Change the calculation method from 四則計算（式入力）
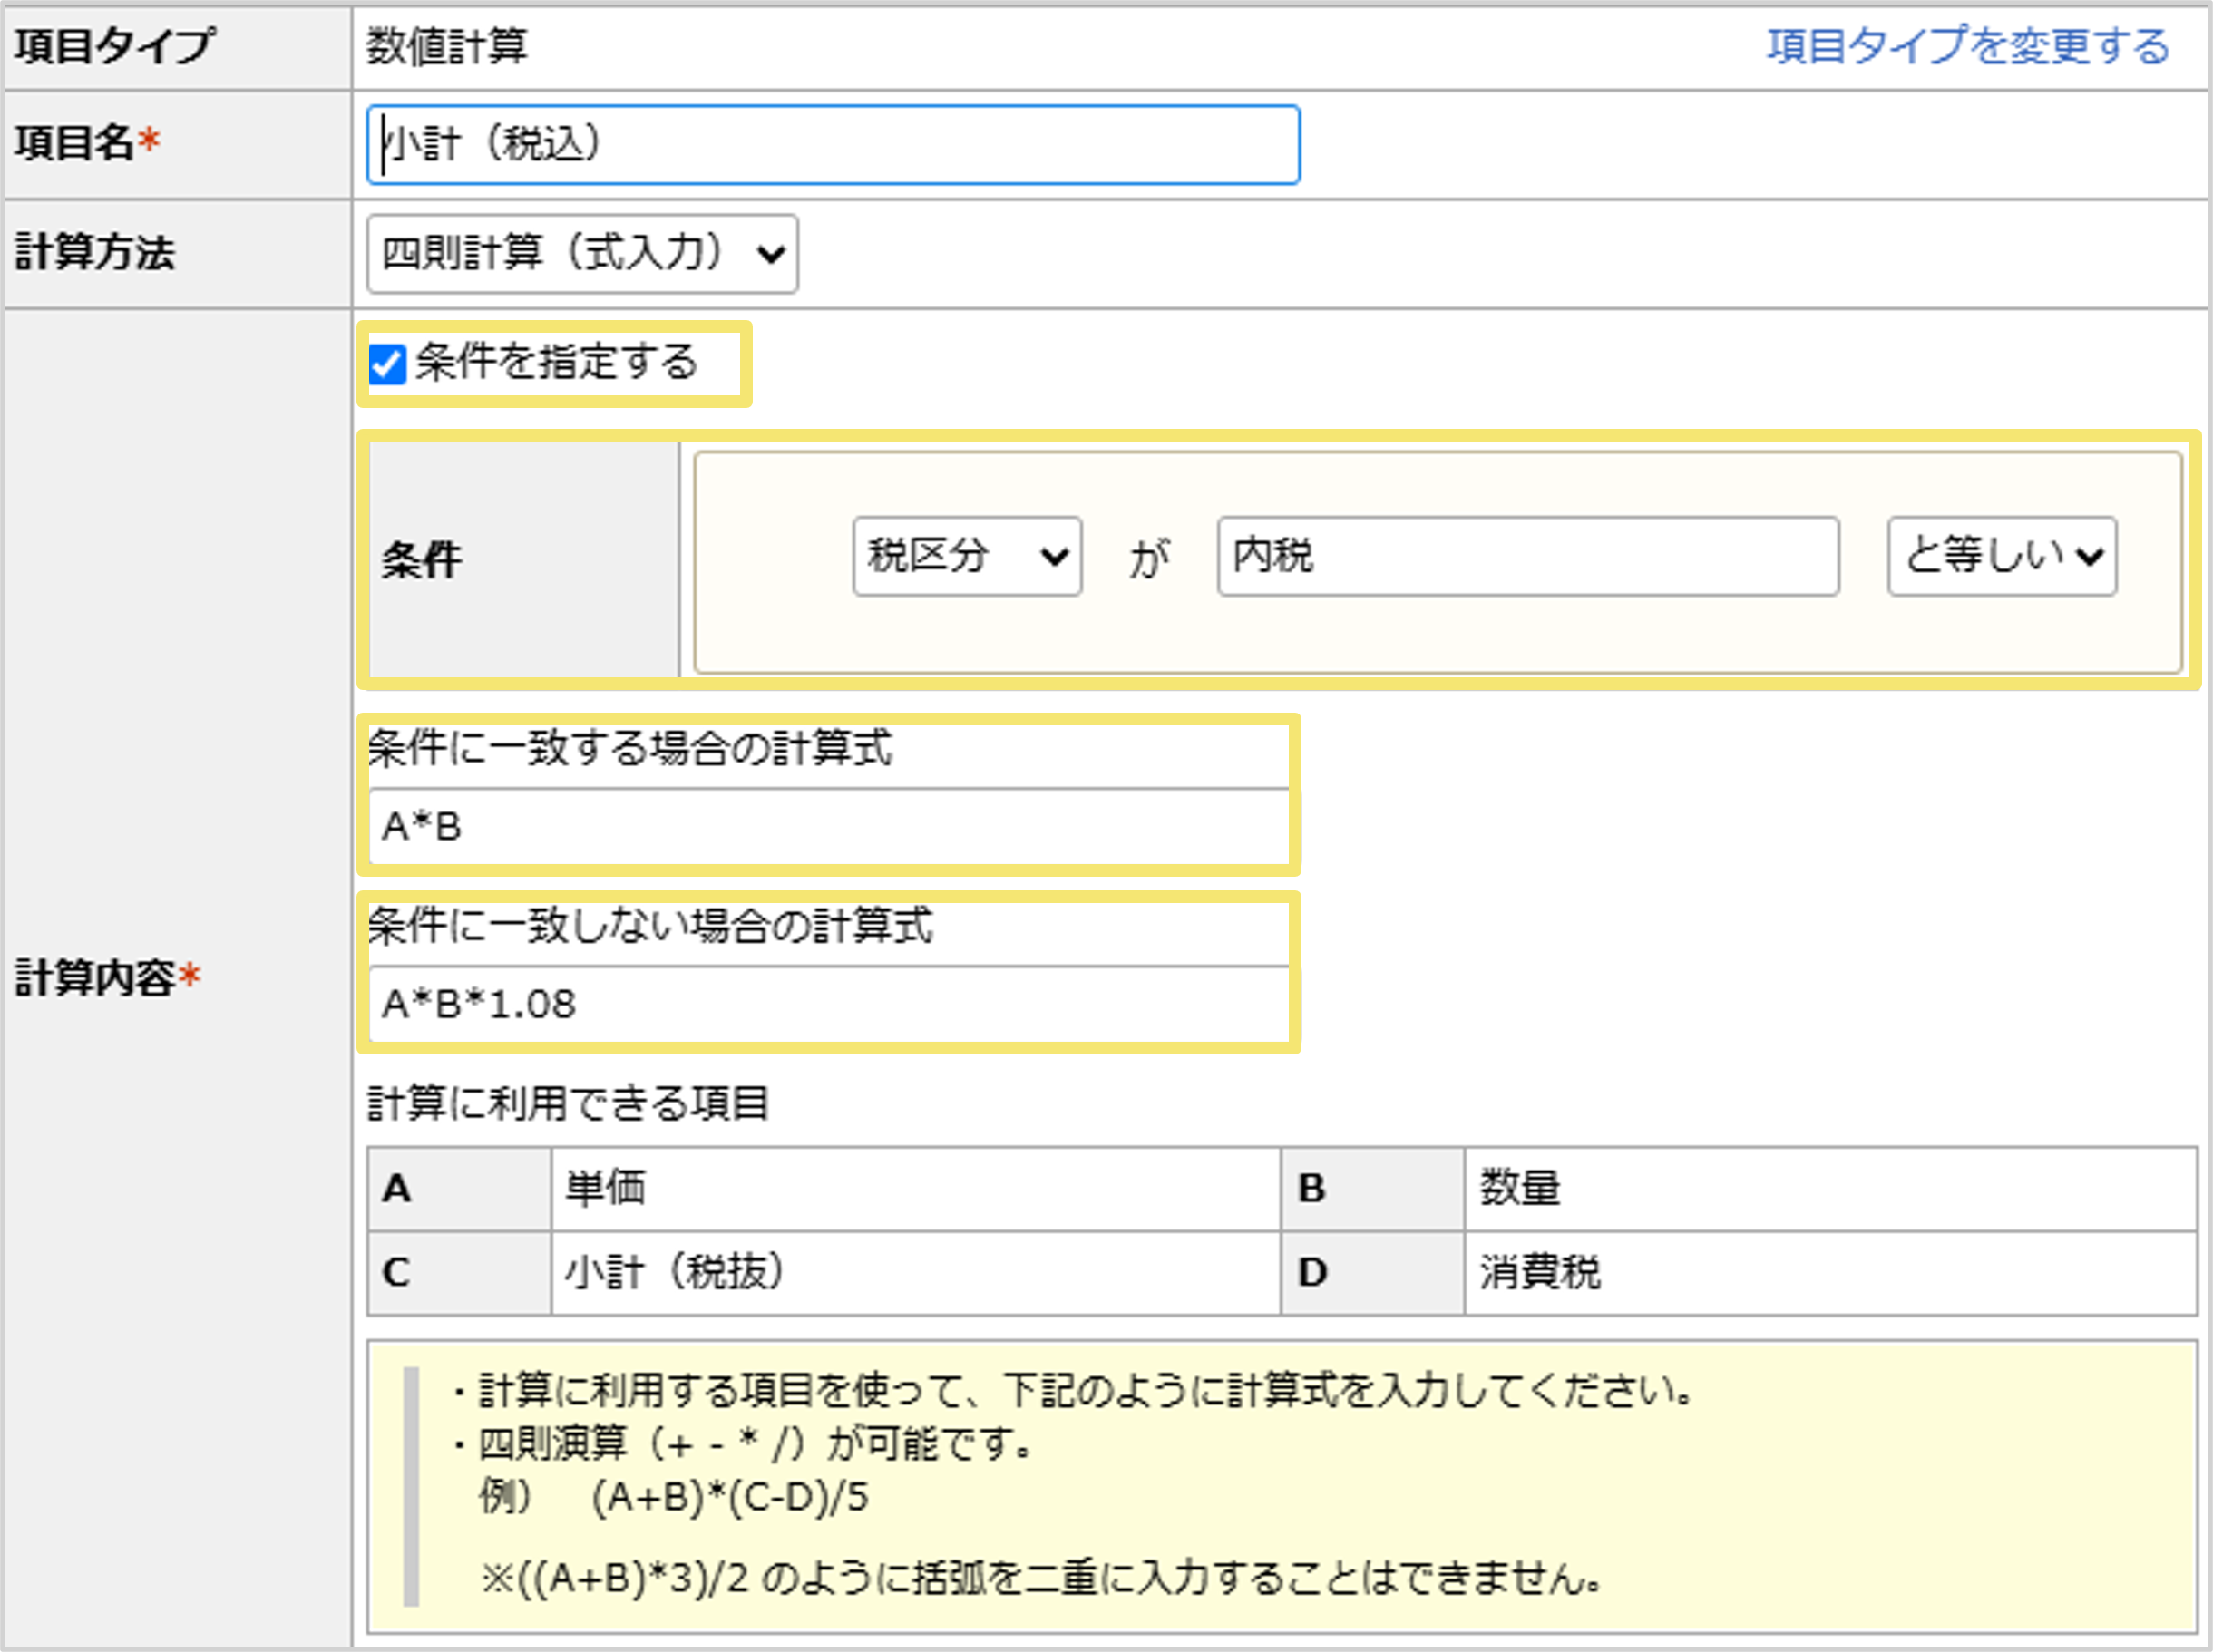The image size is (2213, 1652). (580, 253)
